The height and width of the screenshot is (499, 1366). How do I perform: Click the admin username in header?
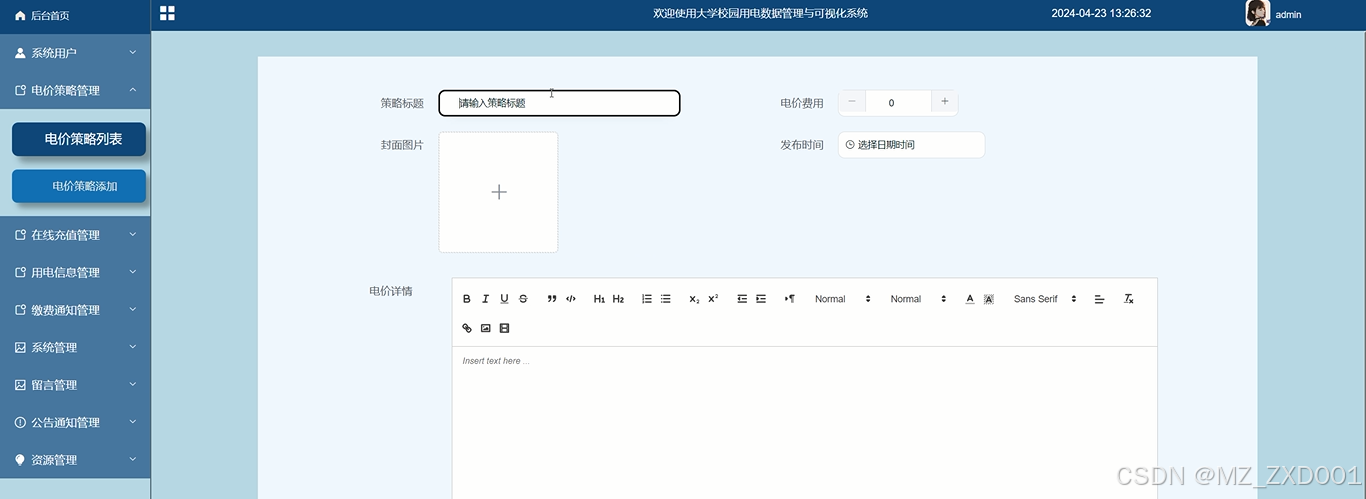(x=1288, y=15)
